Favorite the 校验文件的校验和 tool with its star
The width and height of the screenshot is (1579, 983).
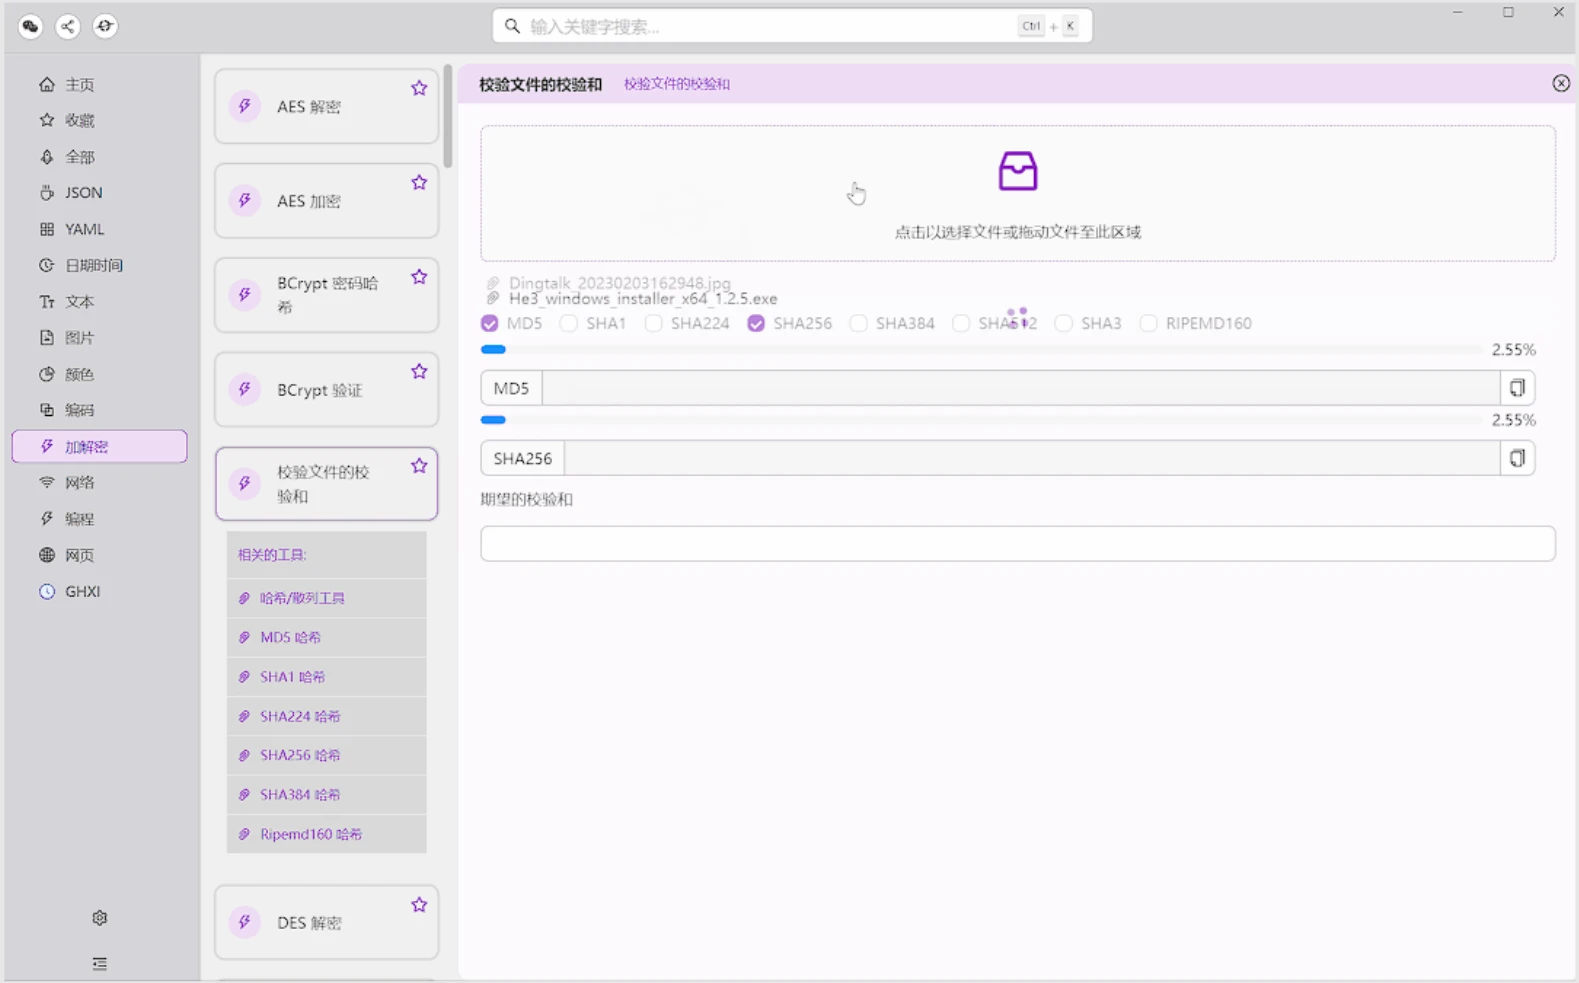coord(419,466)
